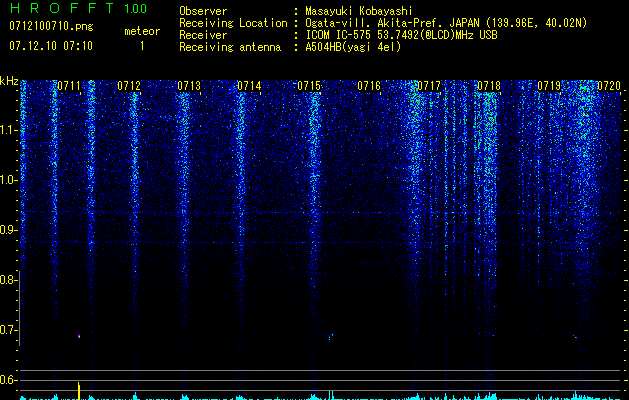Click the 0.9 kHz axis label
This screenshot has width=629, height=400.
click(8, 230)
